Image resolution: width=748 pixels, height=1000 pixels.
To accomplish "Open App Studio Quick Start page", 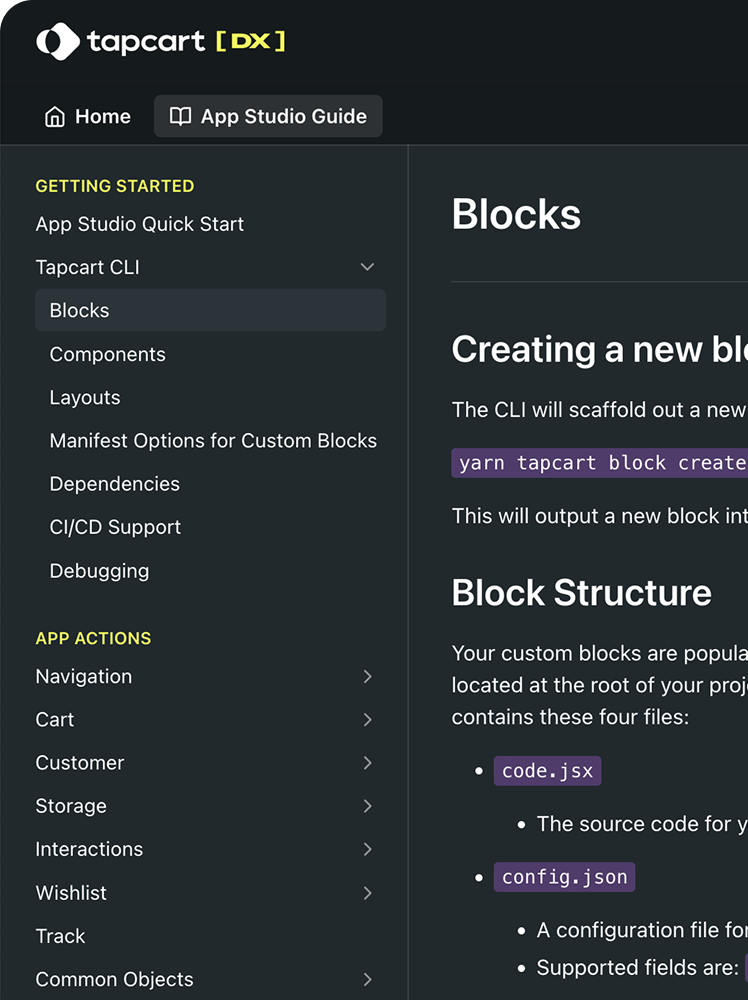I will pyautogui.click(x=140, y=224).
